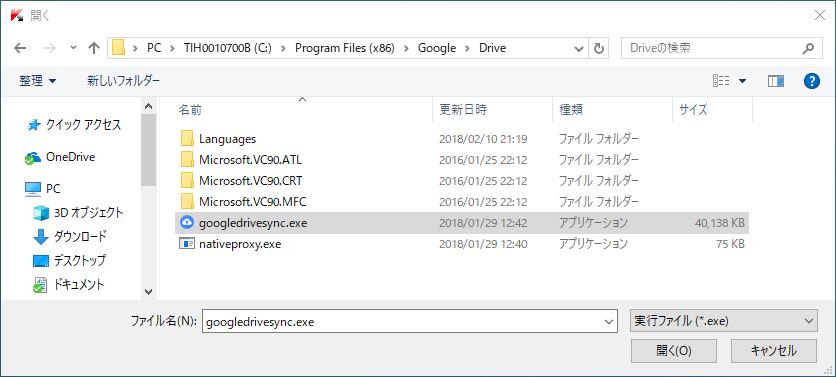Click the googledrivesync.exe cloud icon

(187, 223)
